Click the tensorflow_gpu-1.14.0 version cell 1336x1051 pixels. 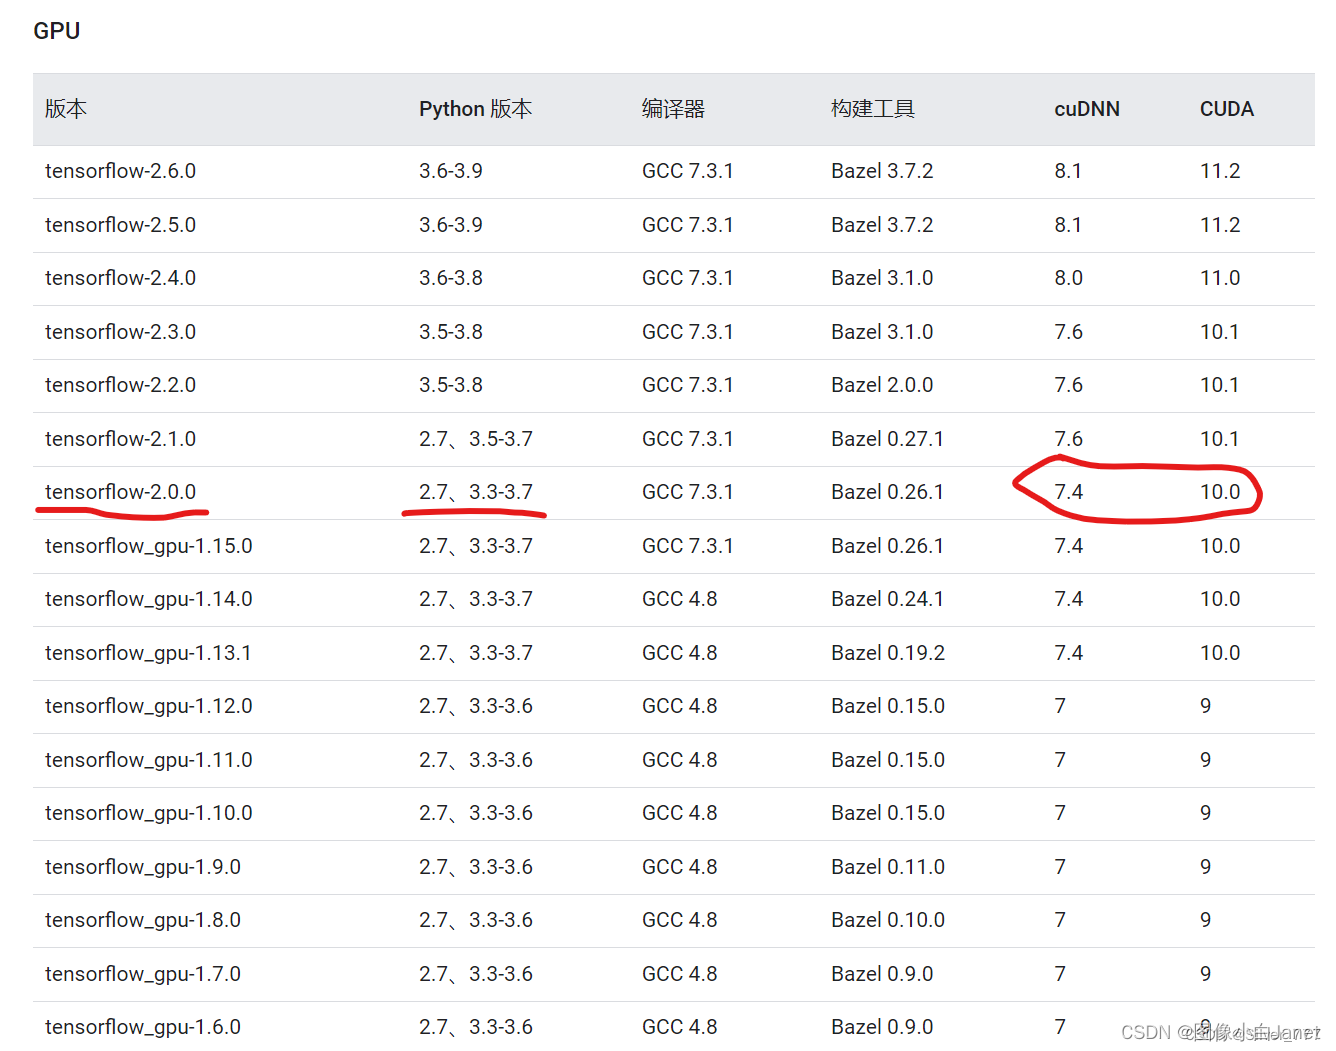149,599
